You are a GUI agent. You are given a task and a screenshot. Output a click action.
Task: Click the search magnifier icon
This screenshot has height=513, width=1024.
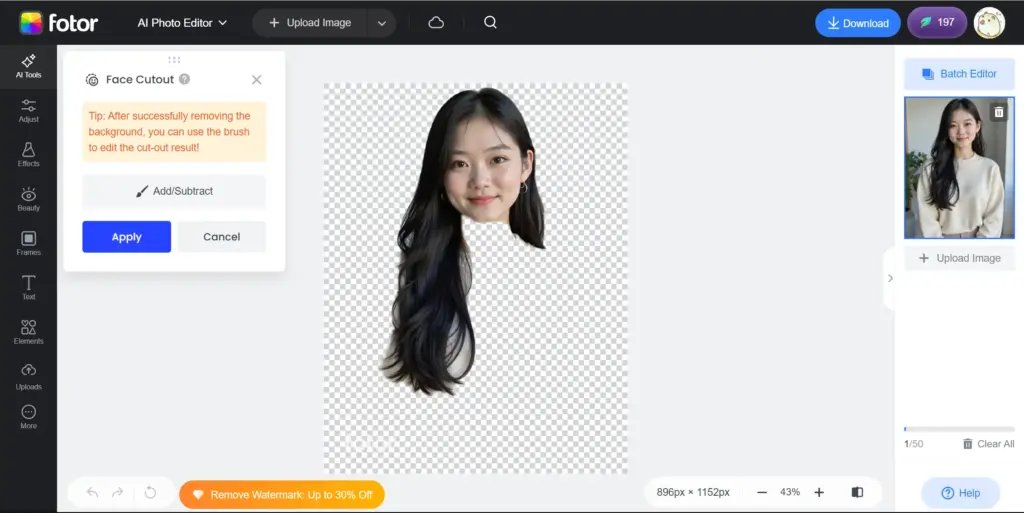click(x=490, y=22)
